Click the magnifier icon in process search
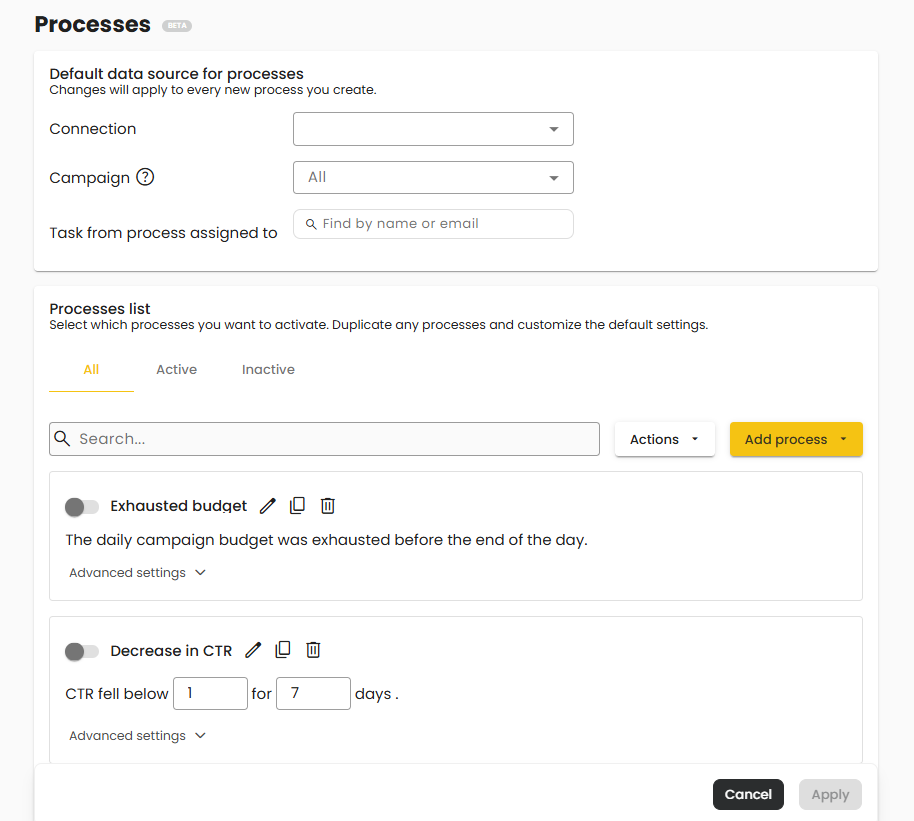The height and width of the screenshot is (821, 914). (x=63, y=439)
